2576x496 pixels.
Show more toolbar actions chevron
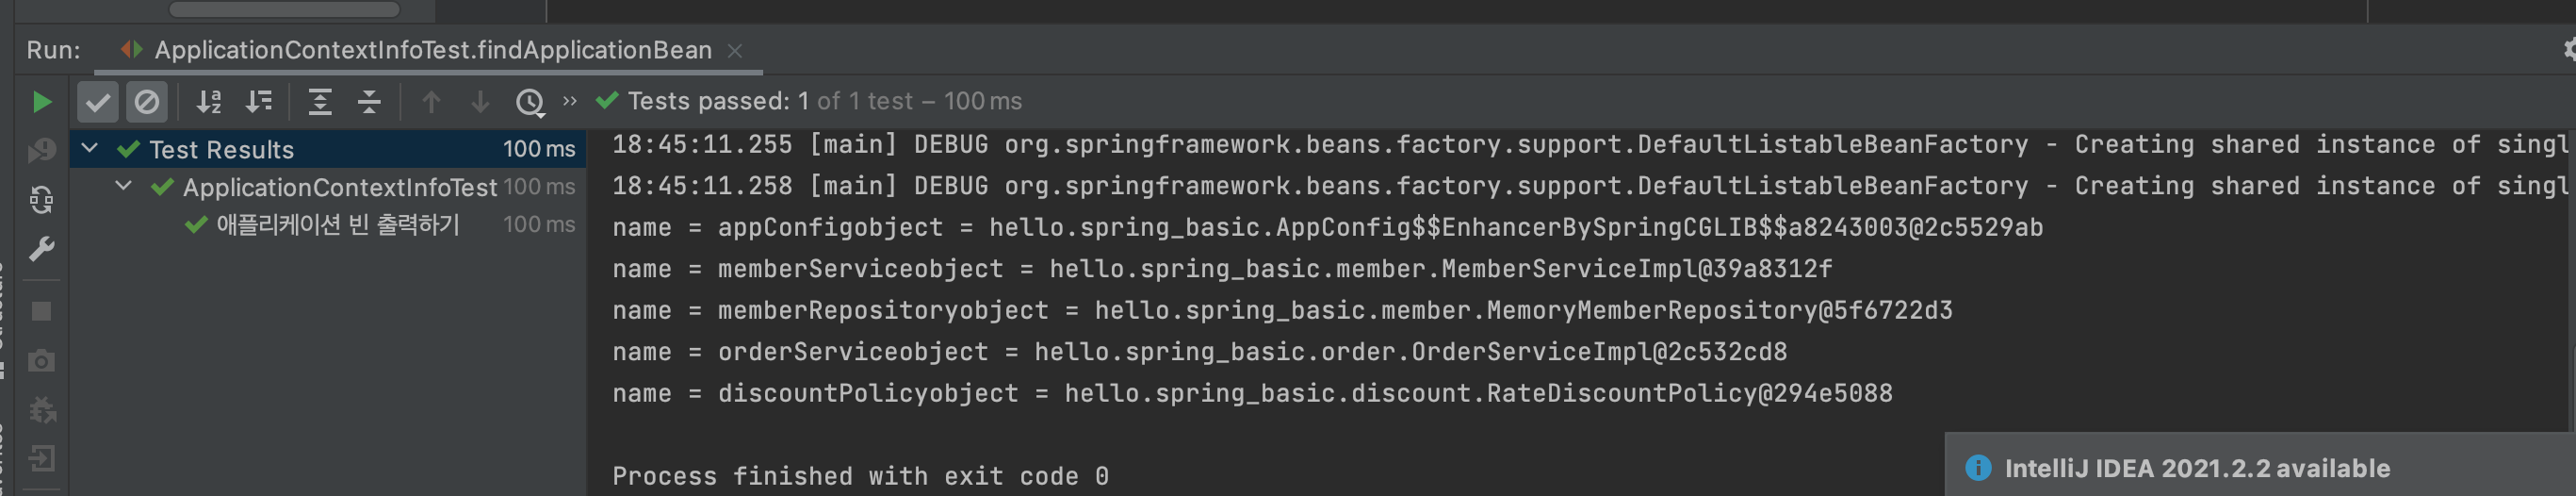(x=570, y=101)
